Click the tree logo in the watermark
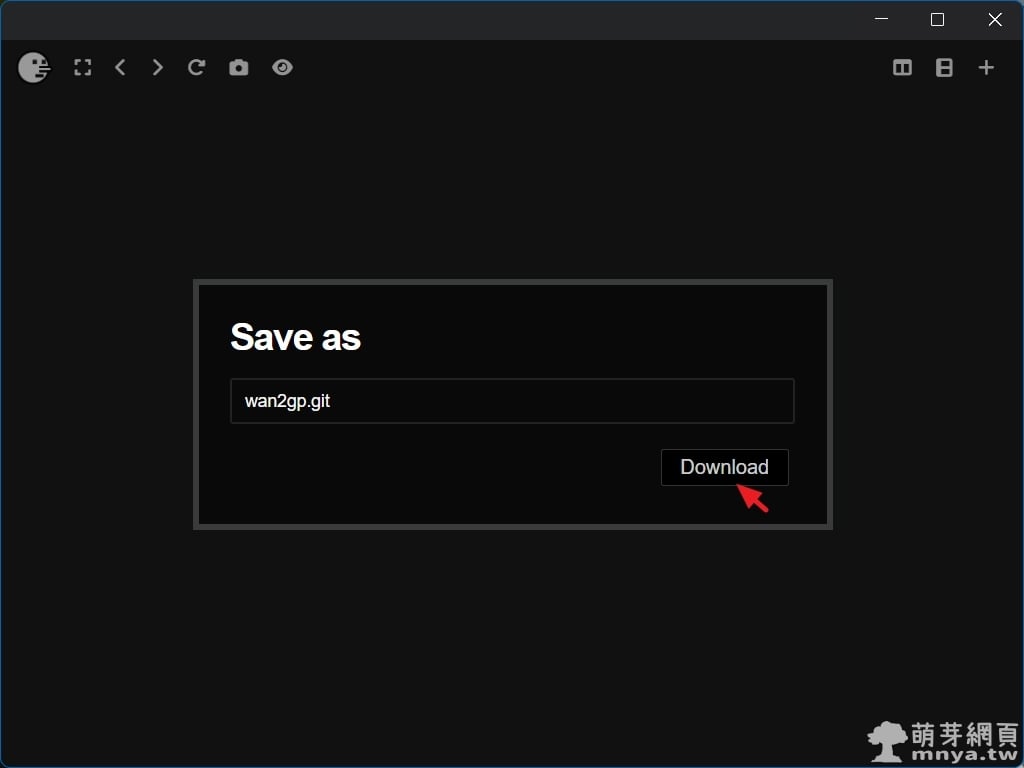Image resolution: width=1024 pixels, height=768 pixels. (x=887, y=741)
